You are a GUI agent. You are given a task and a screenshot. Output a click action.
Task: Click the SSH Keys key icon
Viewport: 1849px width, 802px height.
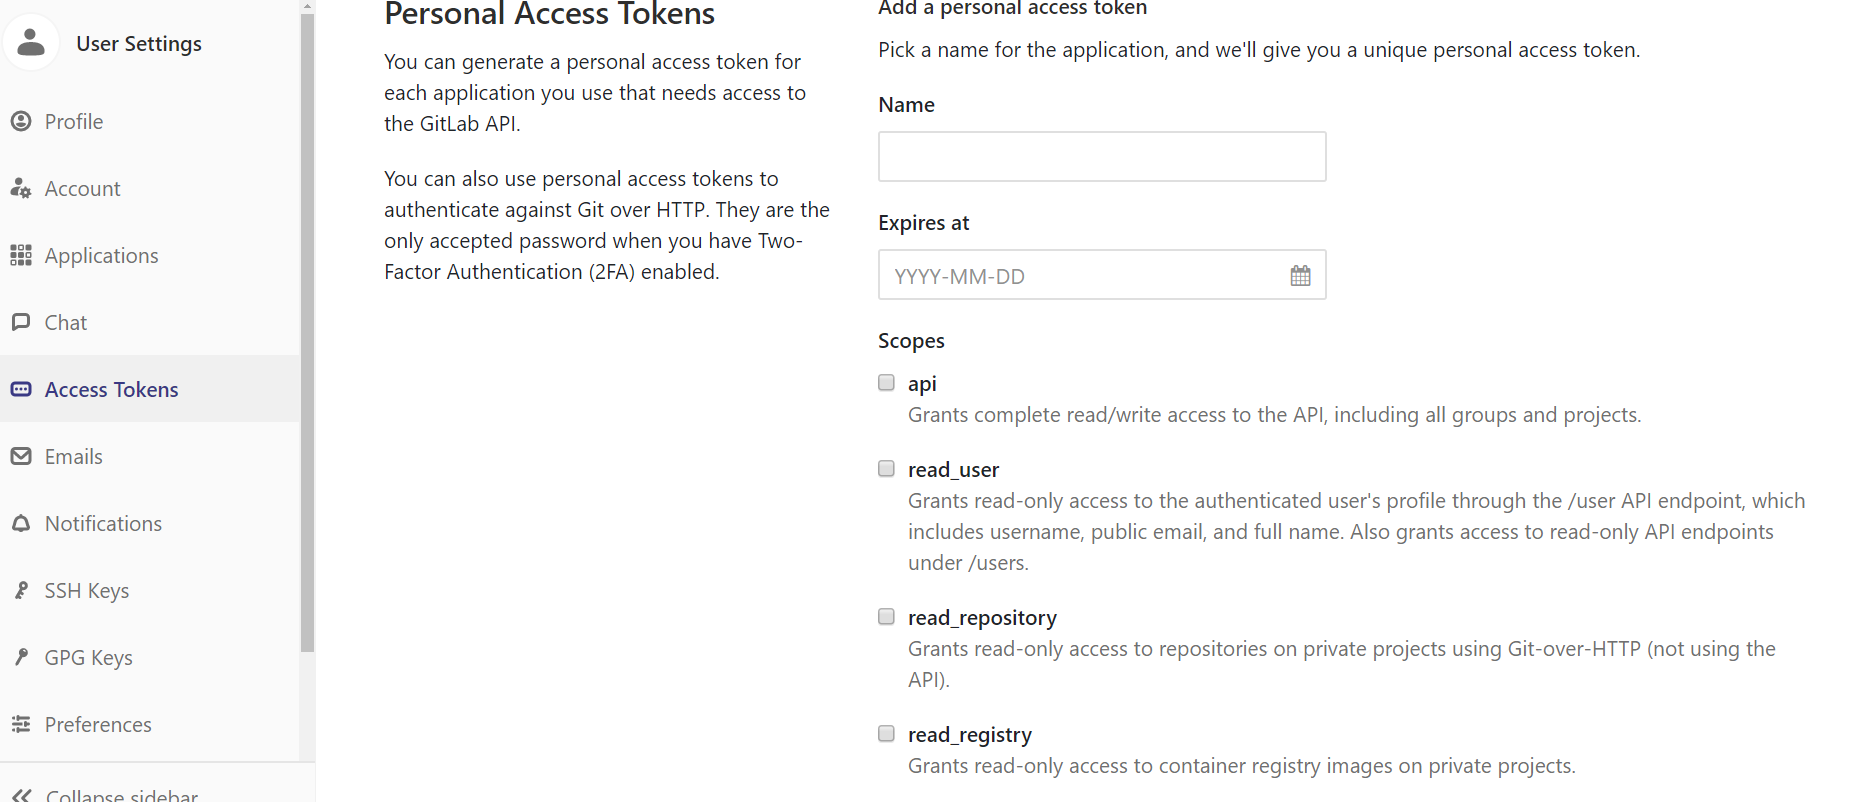(22, 590)
